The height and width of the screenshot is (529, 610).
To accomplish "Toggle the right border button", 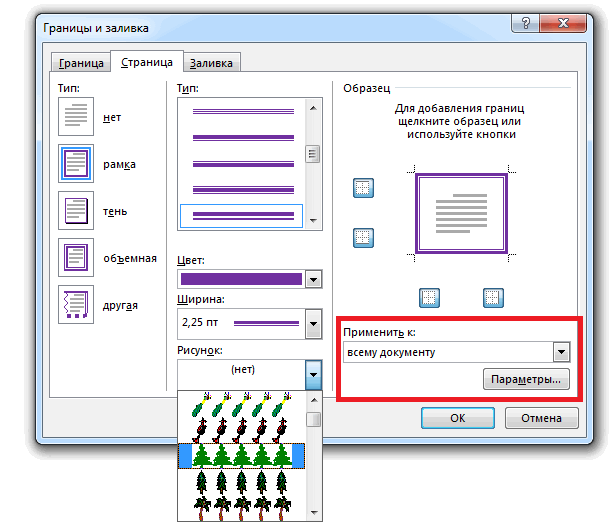I will [492, 297].
